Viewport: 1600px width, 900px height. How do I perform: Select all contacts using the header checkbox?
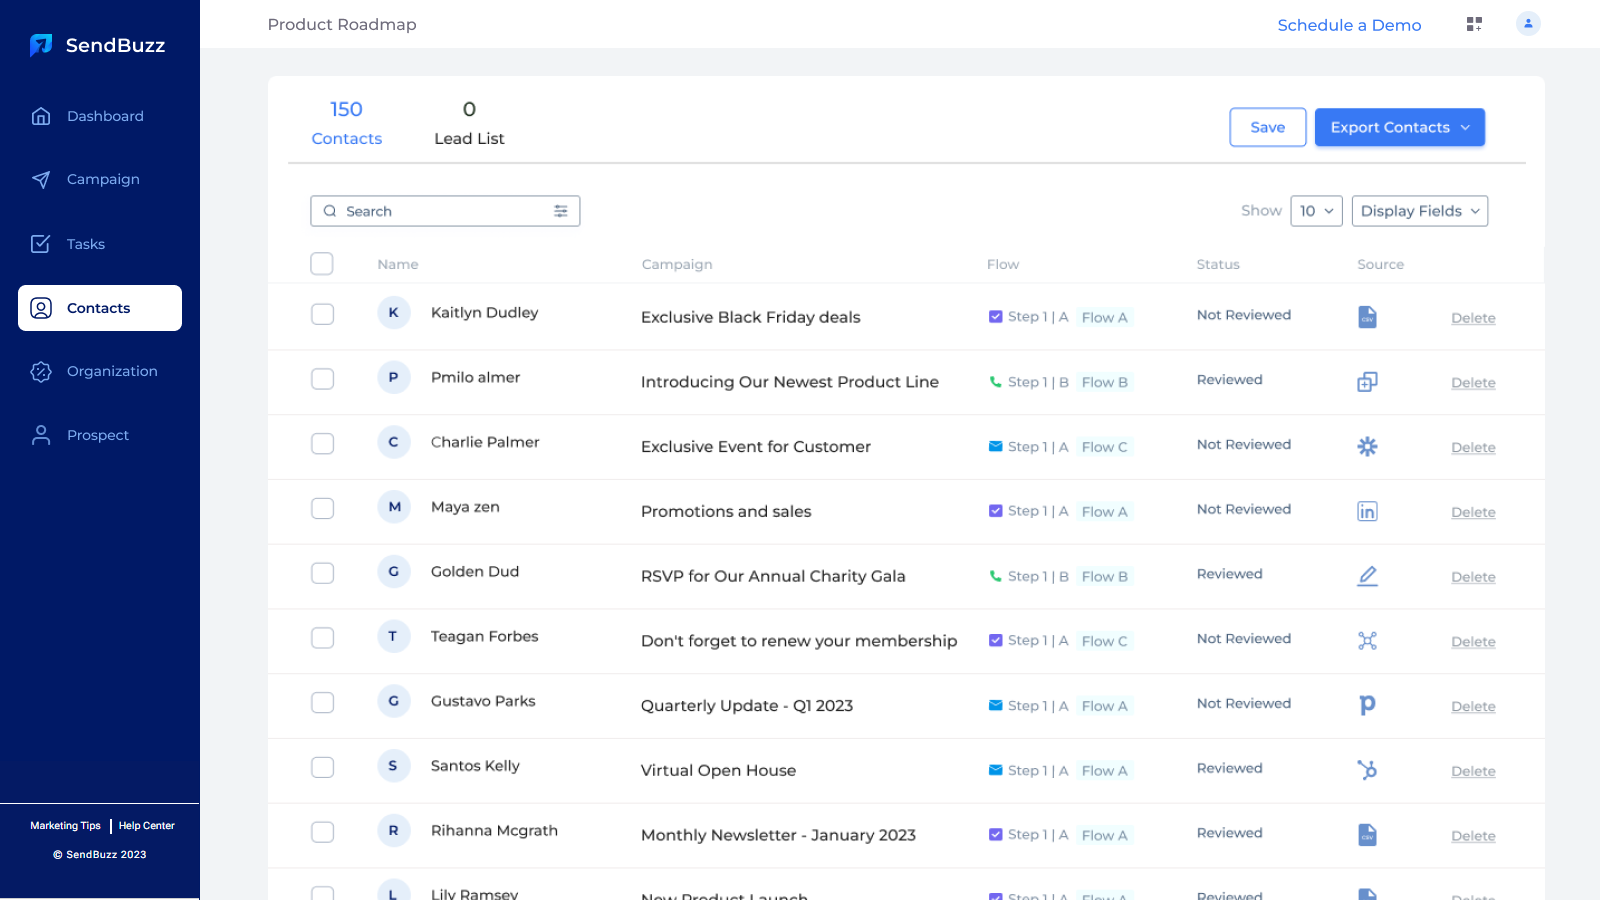coord(322,263)
